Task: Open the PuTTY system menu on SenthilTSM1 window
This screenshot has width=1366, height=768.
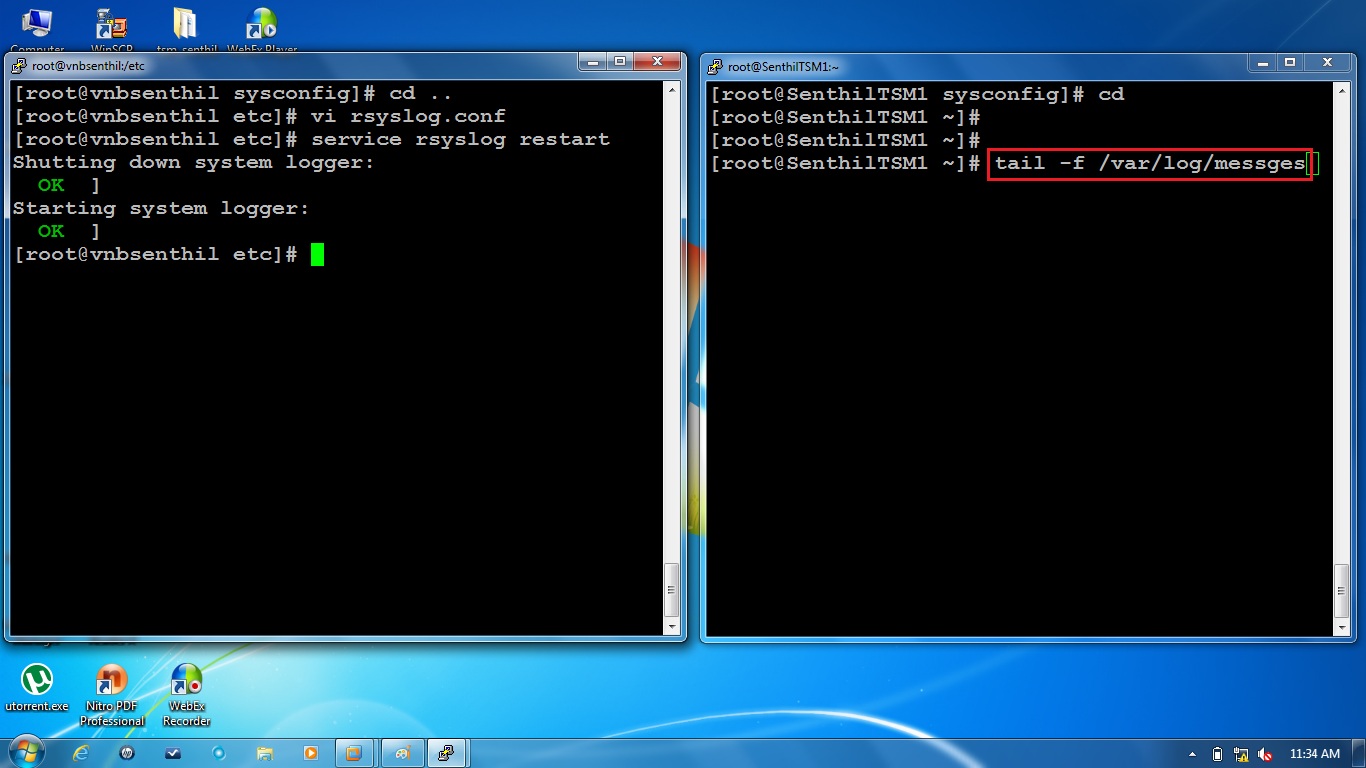Action: click(x=713, y=66)
